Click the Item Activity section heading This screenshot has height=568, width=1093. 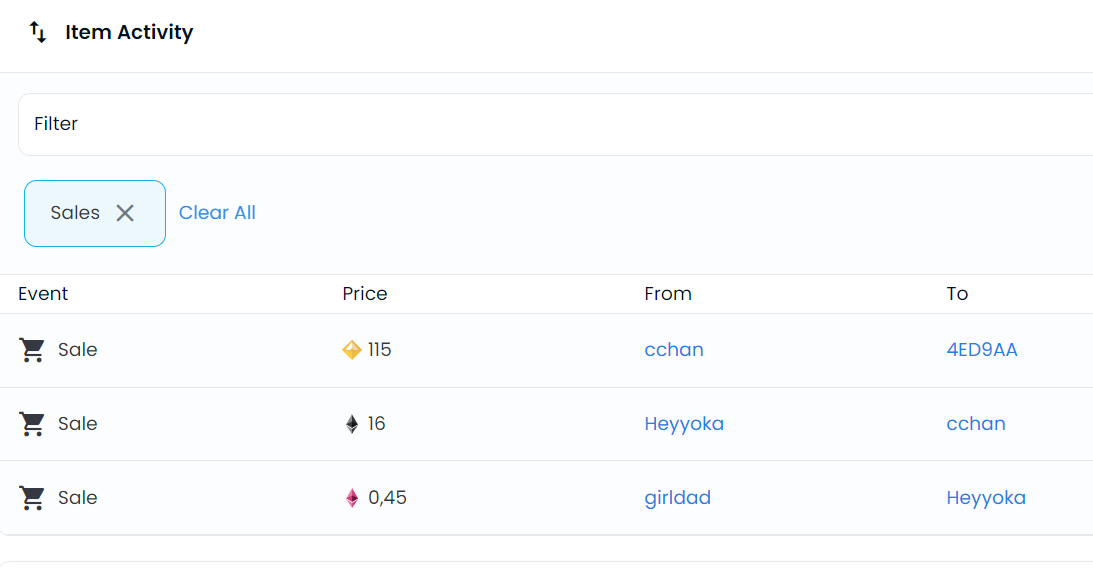[129, 32]
